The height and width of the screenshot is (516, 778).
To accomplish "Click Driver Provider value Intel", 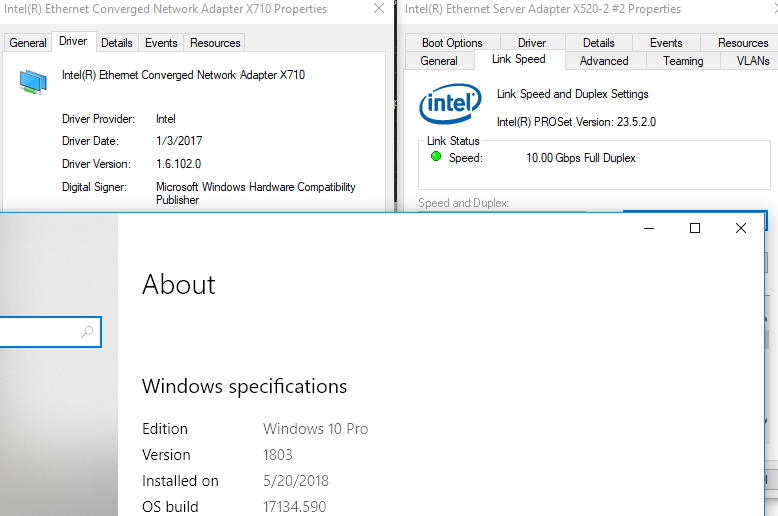I will pyautogui.click(x=165, y=119).
